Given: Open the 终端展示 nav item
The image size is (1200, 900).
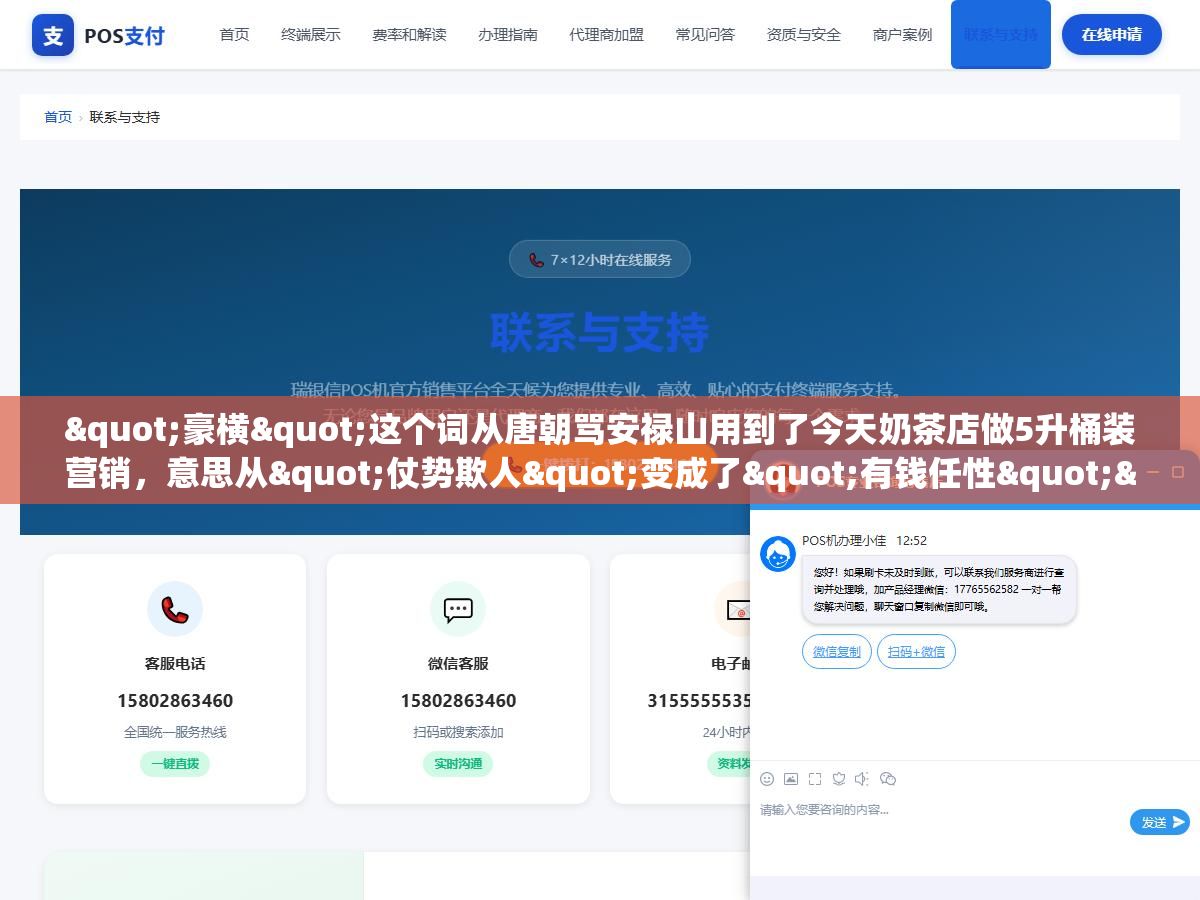Looking at the screenshot, I should point(311,35).
